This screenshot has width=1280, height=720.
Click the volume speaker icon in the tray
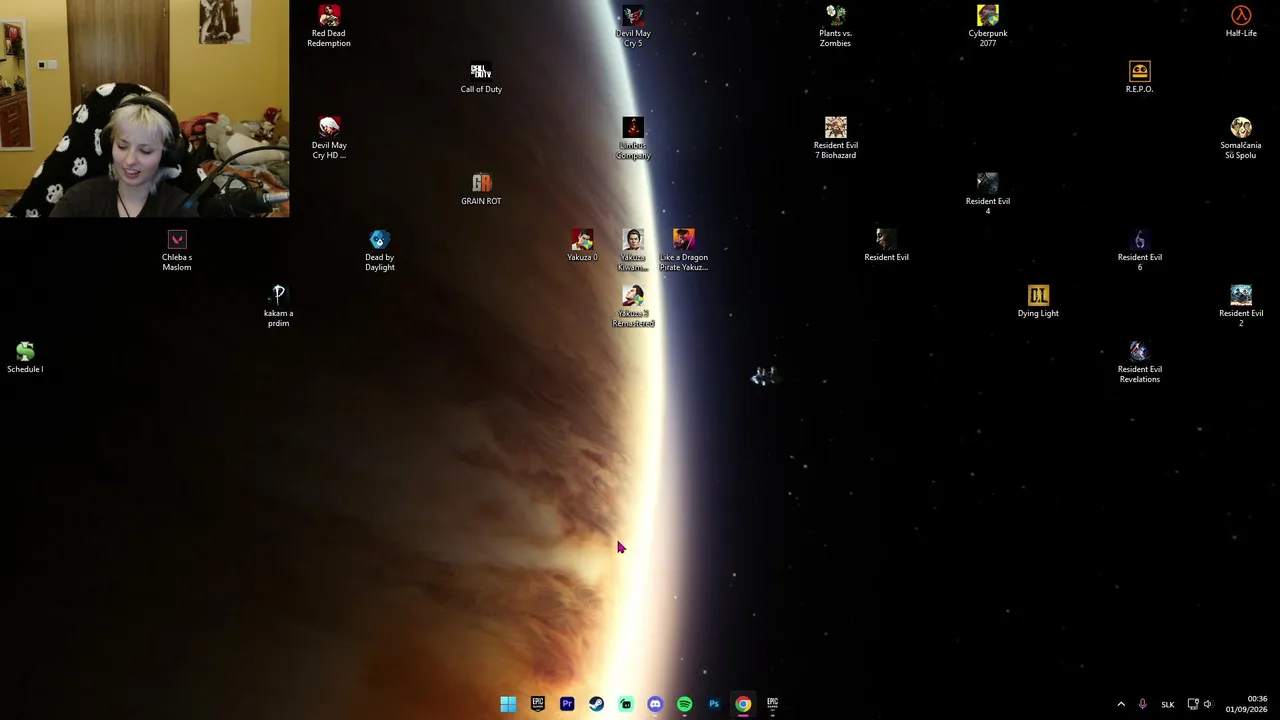[x=1208, y=704]
